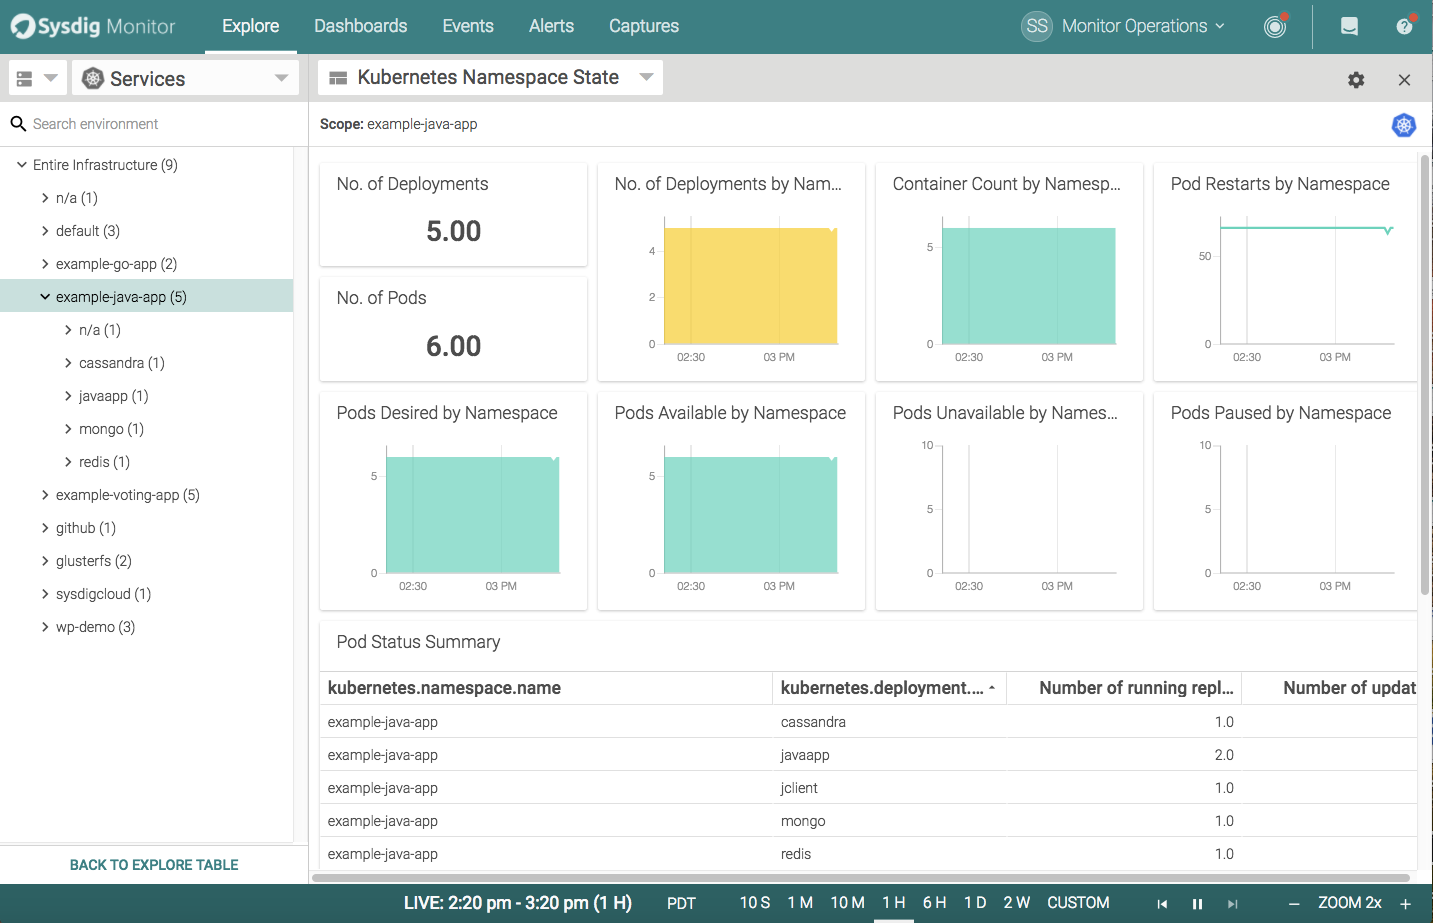Switch the time window to 2W
Viewport: 1433px width, 923px height.
click(1016, 902)
